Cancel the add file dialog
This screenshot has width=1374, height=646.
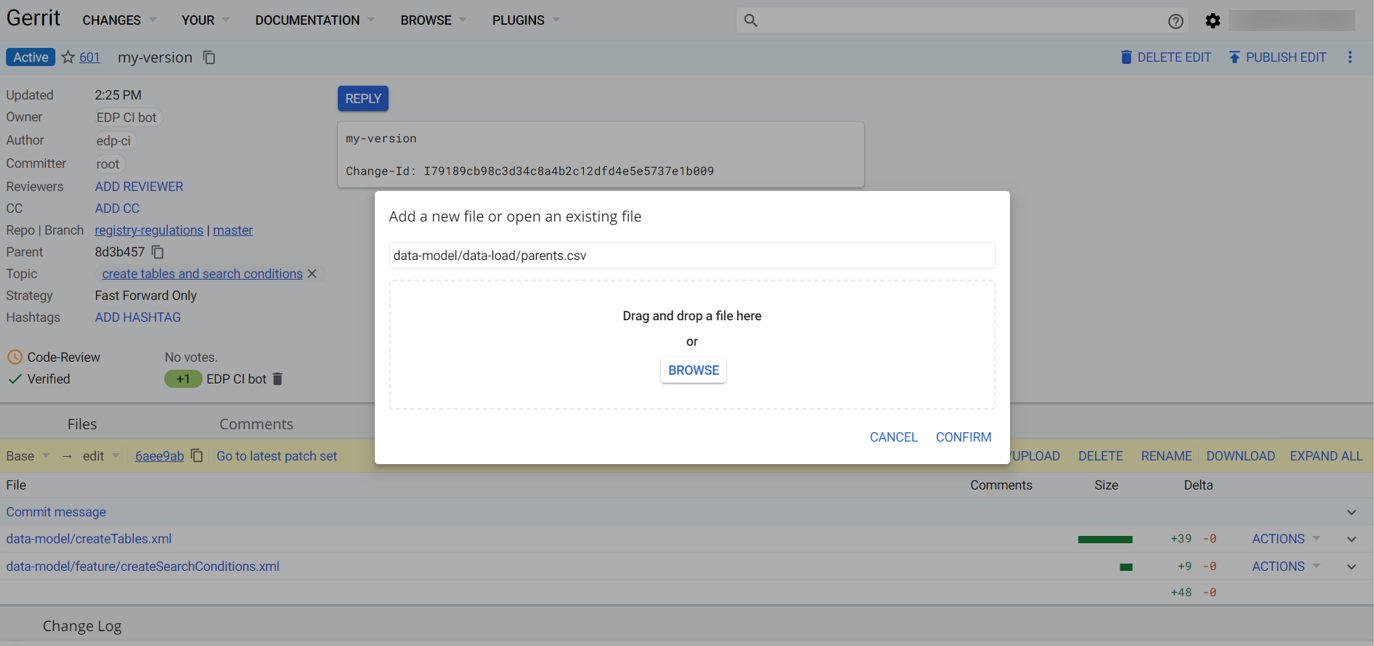(893, 437)
